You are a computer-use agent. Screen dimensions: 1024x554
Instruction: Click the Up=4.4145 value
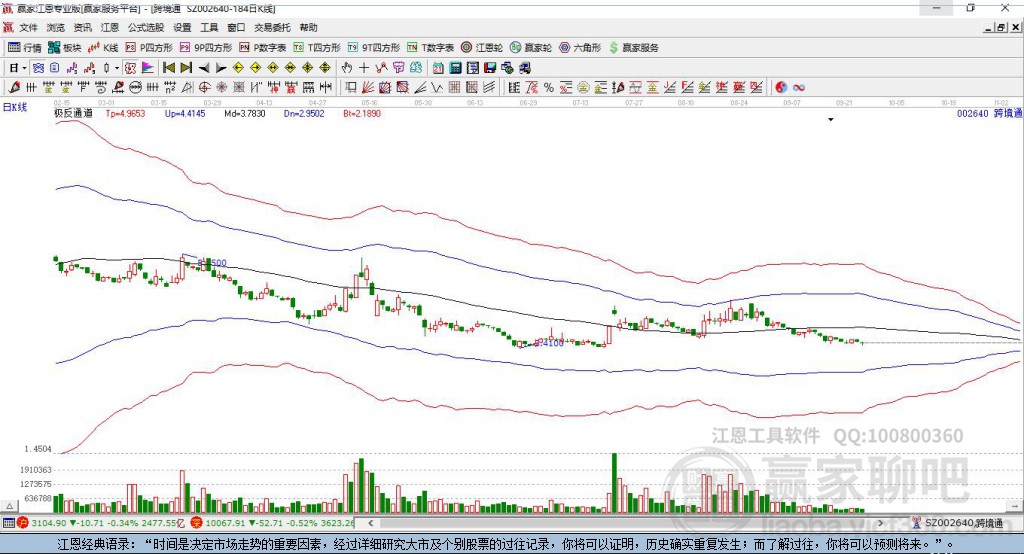tap(185, 114)
